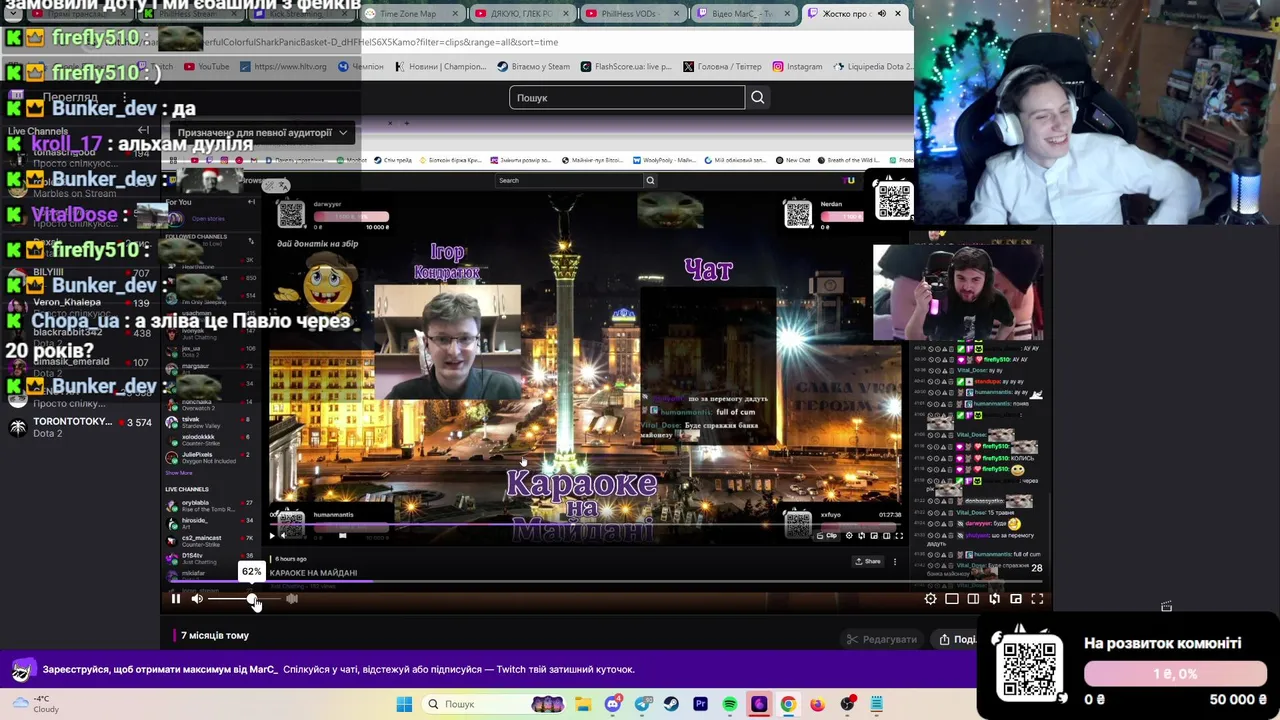
Task: Open OBS Studio from the taskbar
Action: pyautogui.click(x=847, y=704)
